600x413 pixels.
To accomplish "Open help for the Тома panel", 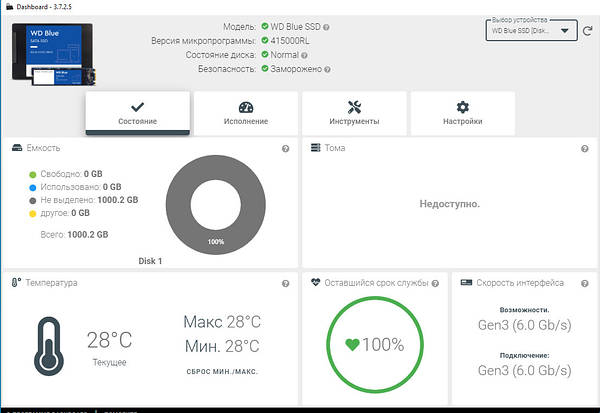I will pyautogui.click(x=585, y=149).
